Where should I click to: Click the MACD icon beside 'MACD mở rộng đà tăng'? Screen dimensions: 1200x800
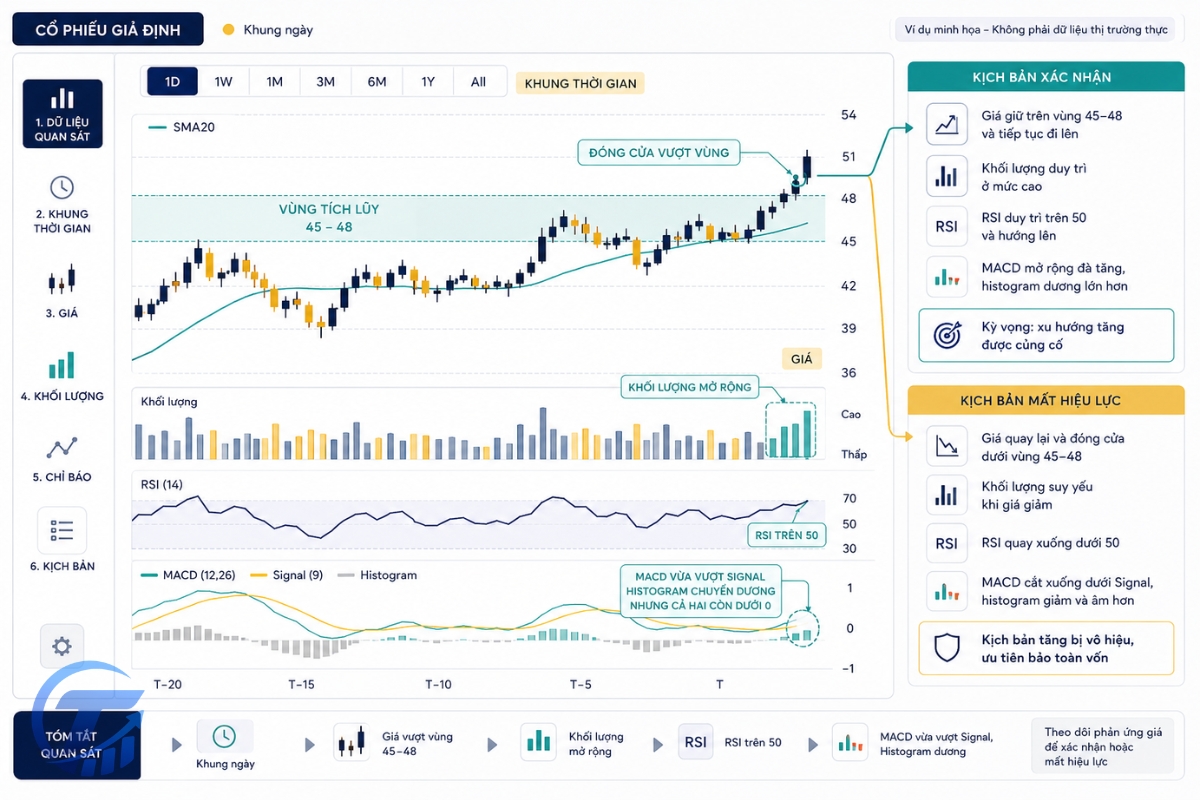(946, 277)
